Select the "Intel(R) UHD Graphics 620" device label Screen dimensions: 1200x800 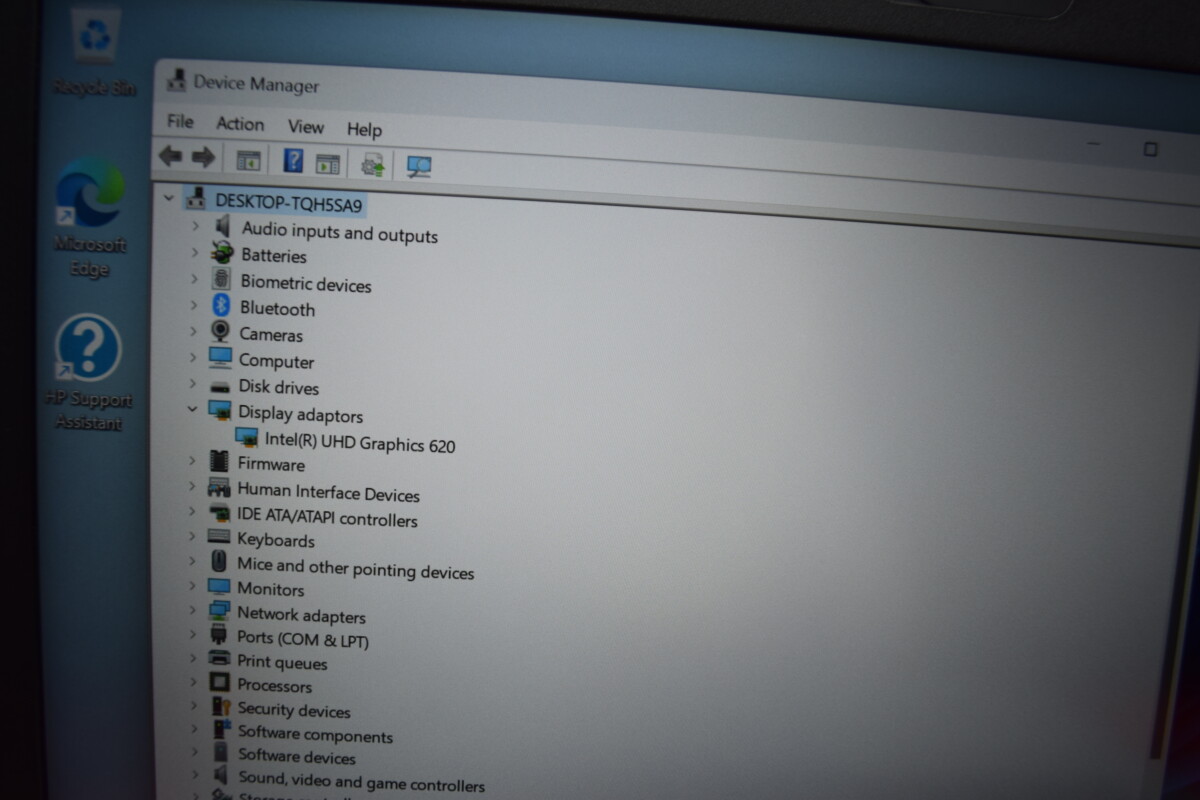click(x=360, y=442)
